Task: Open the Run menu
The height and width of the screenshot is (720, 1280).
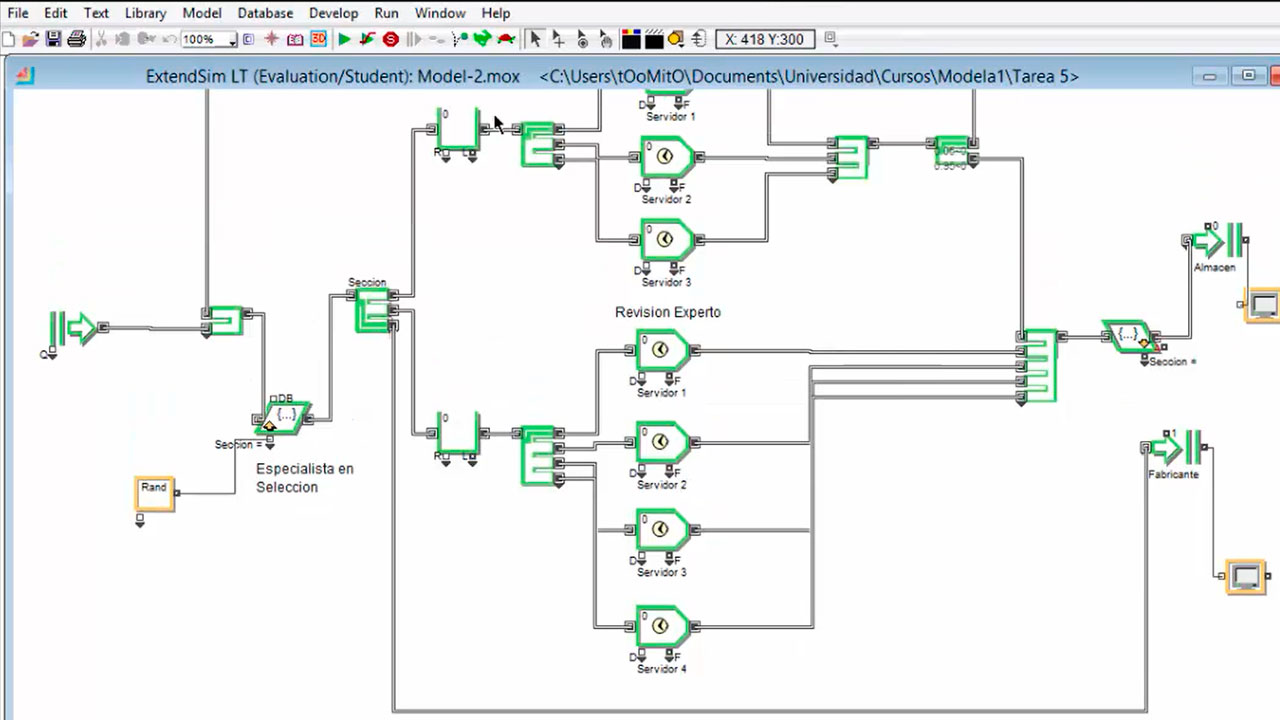Action: (x=386, y=13)
